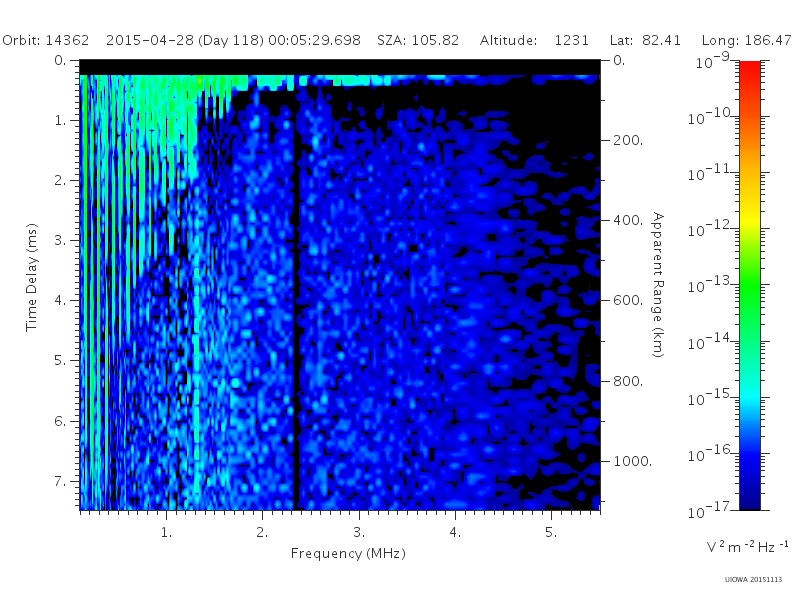
Task: Click the SZA: 105.82 value
Action: pyautogui.click(x=418, y=40)
